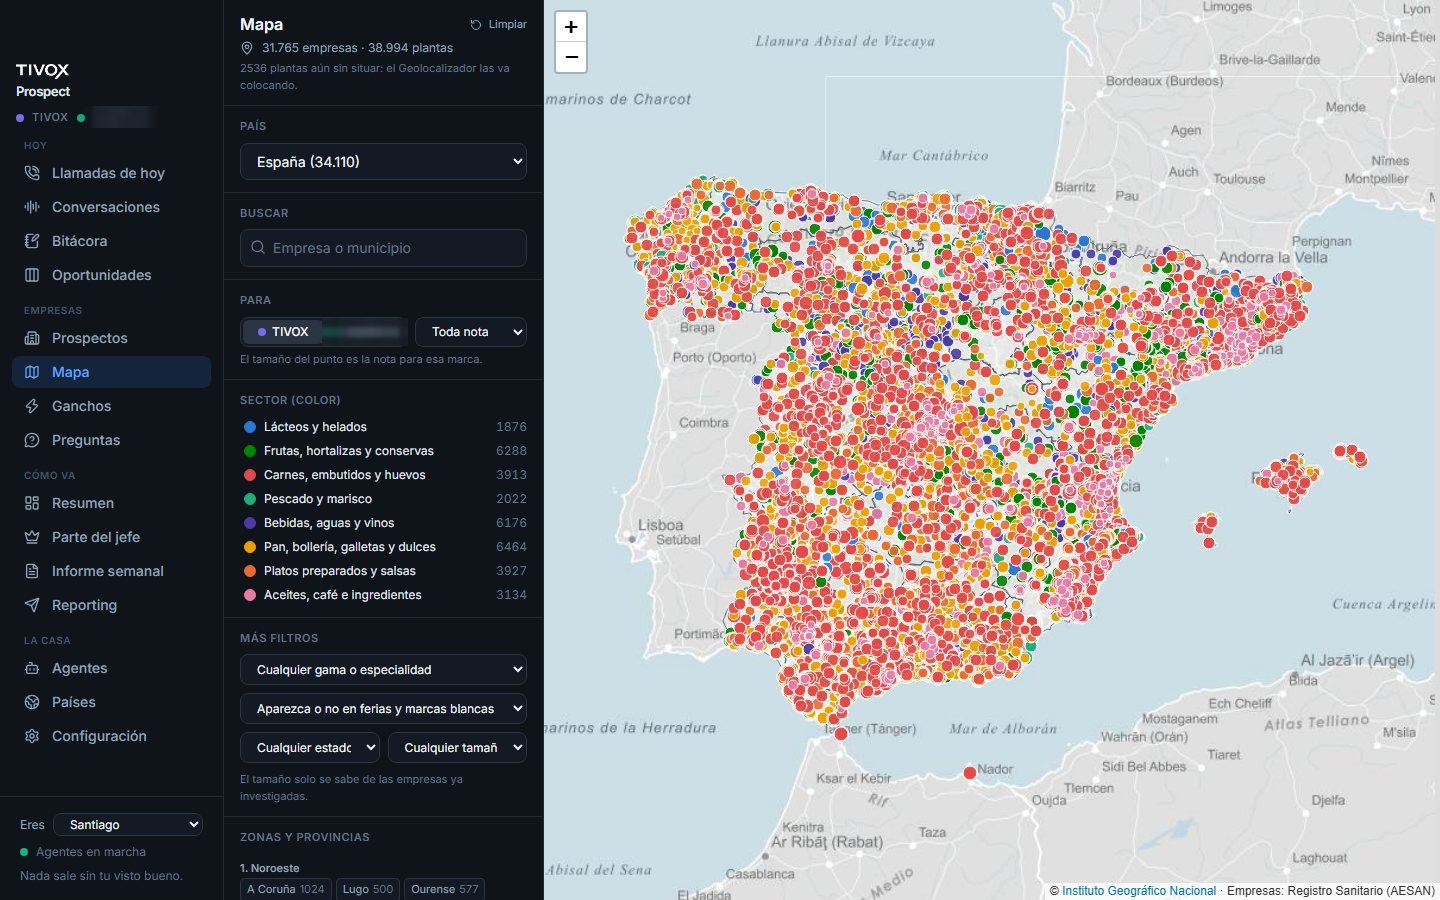
Task: Toggle Pan, bollería, galletas y dulces sector
Action: click(x=383, y=547)
